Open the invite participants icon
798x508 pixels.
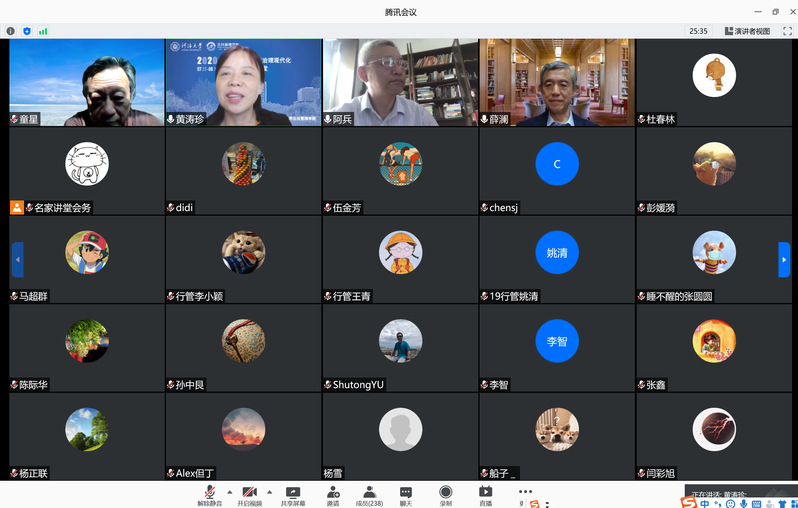332,492
